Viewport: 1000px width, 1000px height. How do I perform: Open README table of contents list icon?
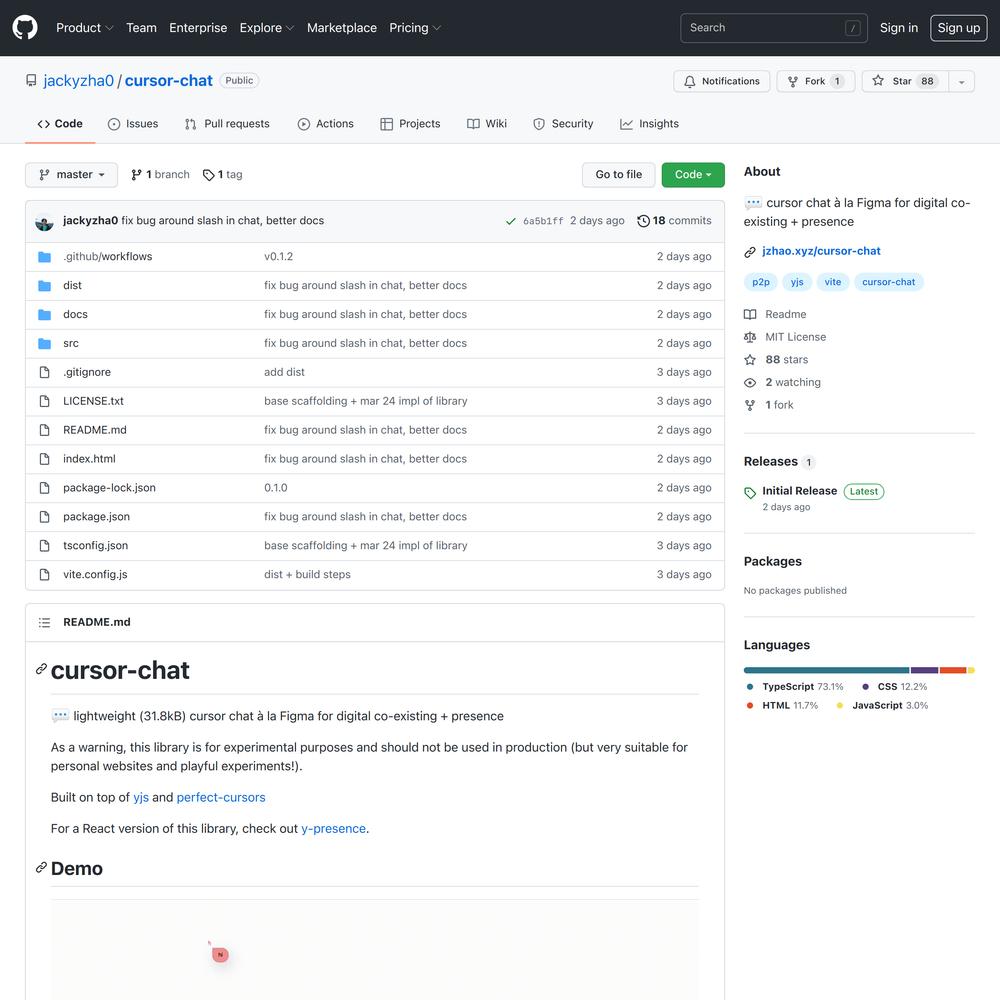[x=44, y=622]
